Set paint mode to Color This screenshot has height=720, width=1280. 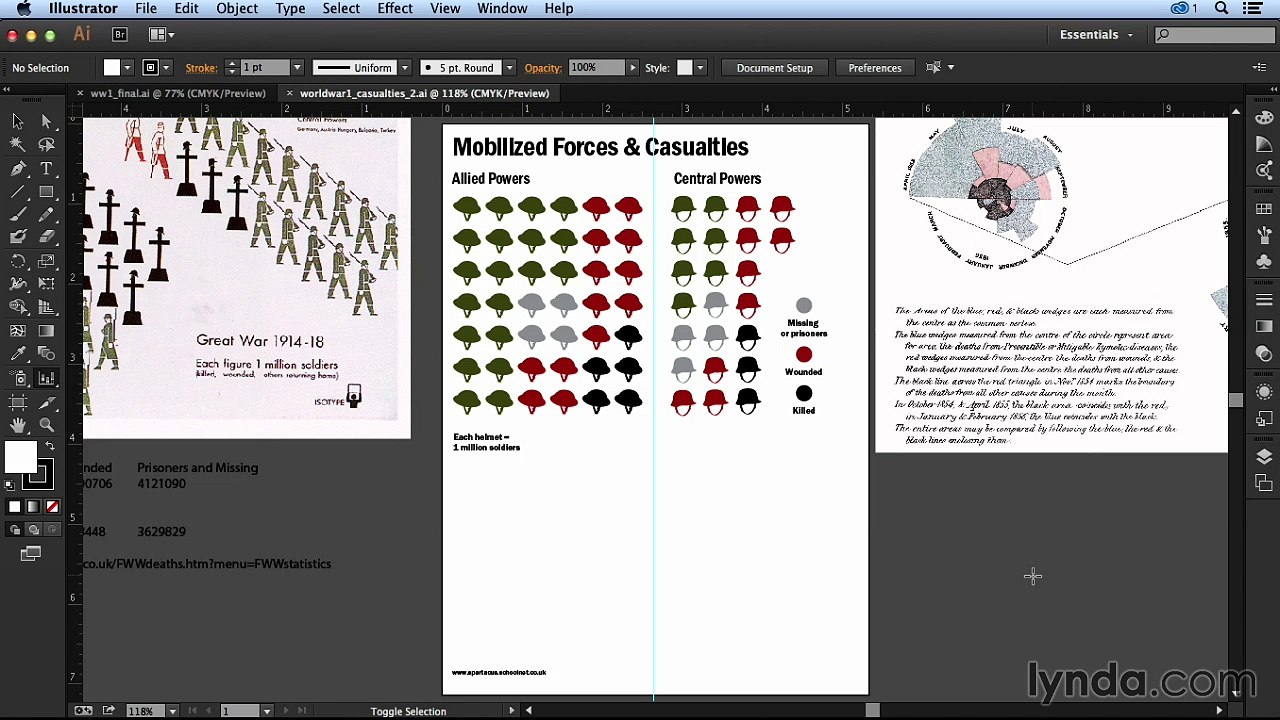point(15,507)
